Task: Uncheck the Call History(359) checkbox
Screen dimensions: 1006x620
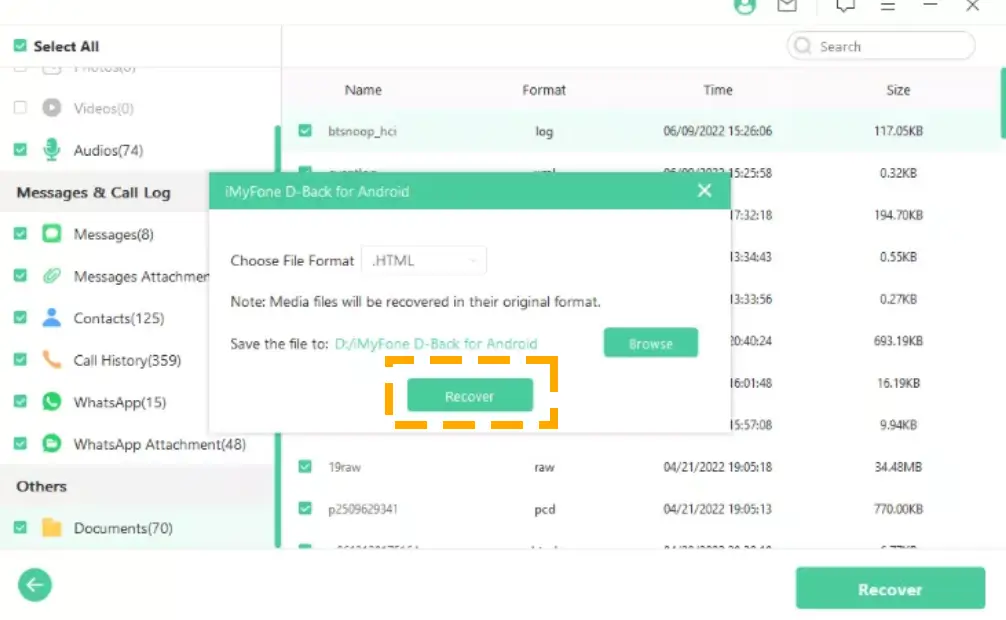Action: tap(20, 359)
